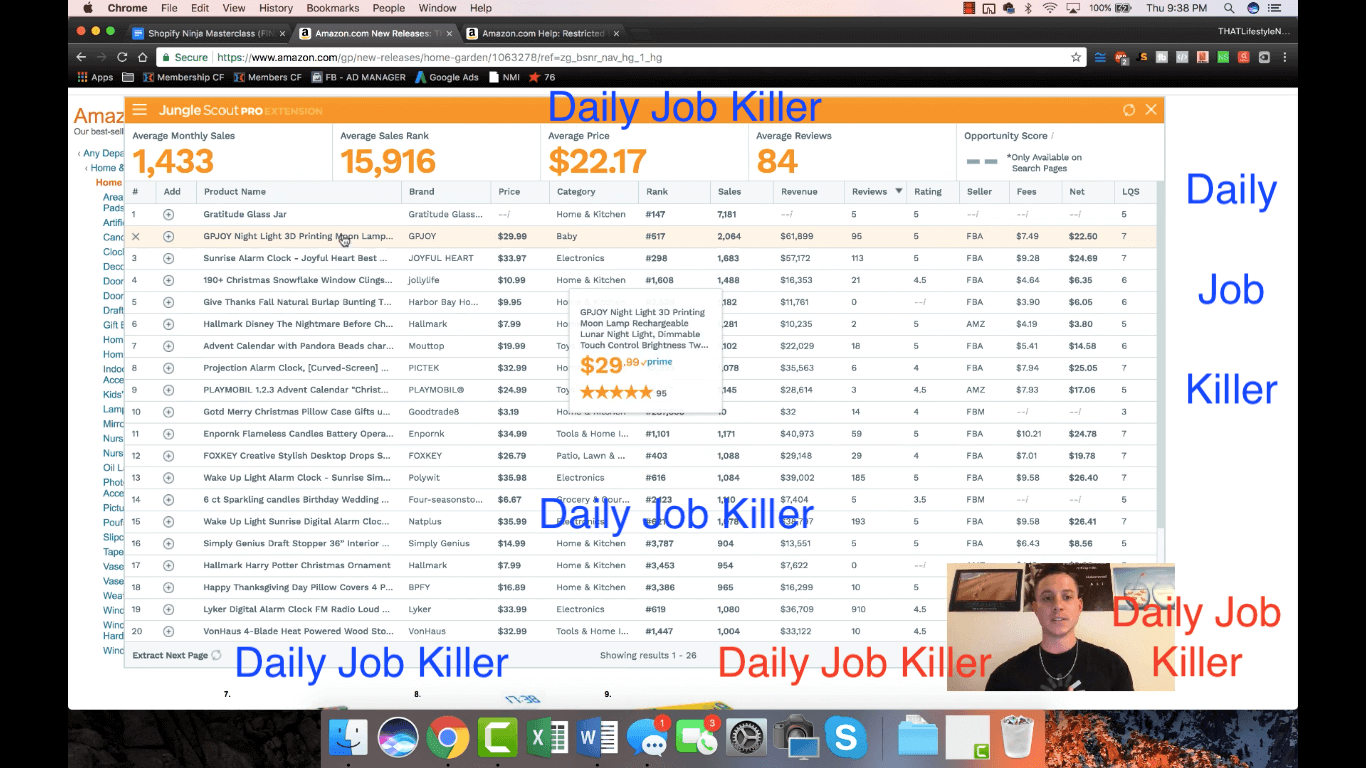The height and width of the screenshot is (768, 1366).
Task: Open the Jungle Scout hamburger menu
Action: pyautogui.click(x=139, y=110)
